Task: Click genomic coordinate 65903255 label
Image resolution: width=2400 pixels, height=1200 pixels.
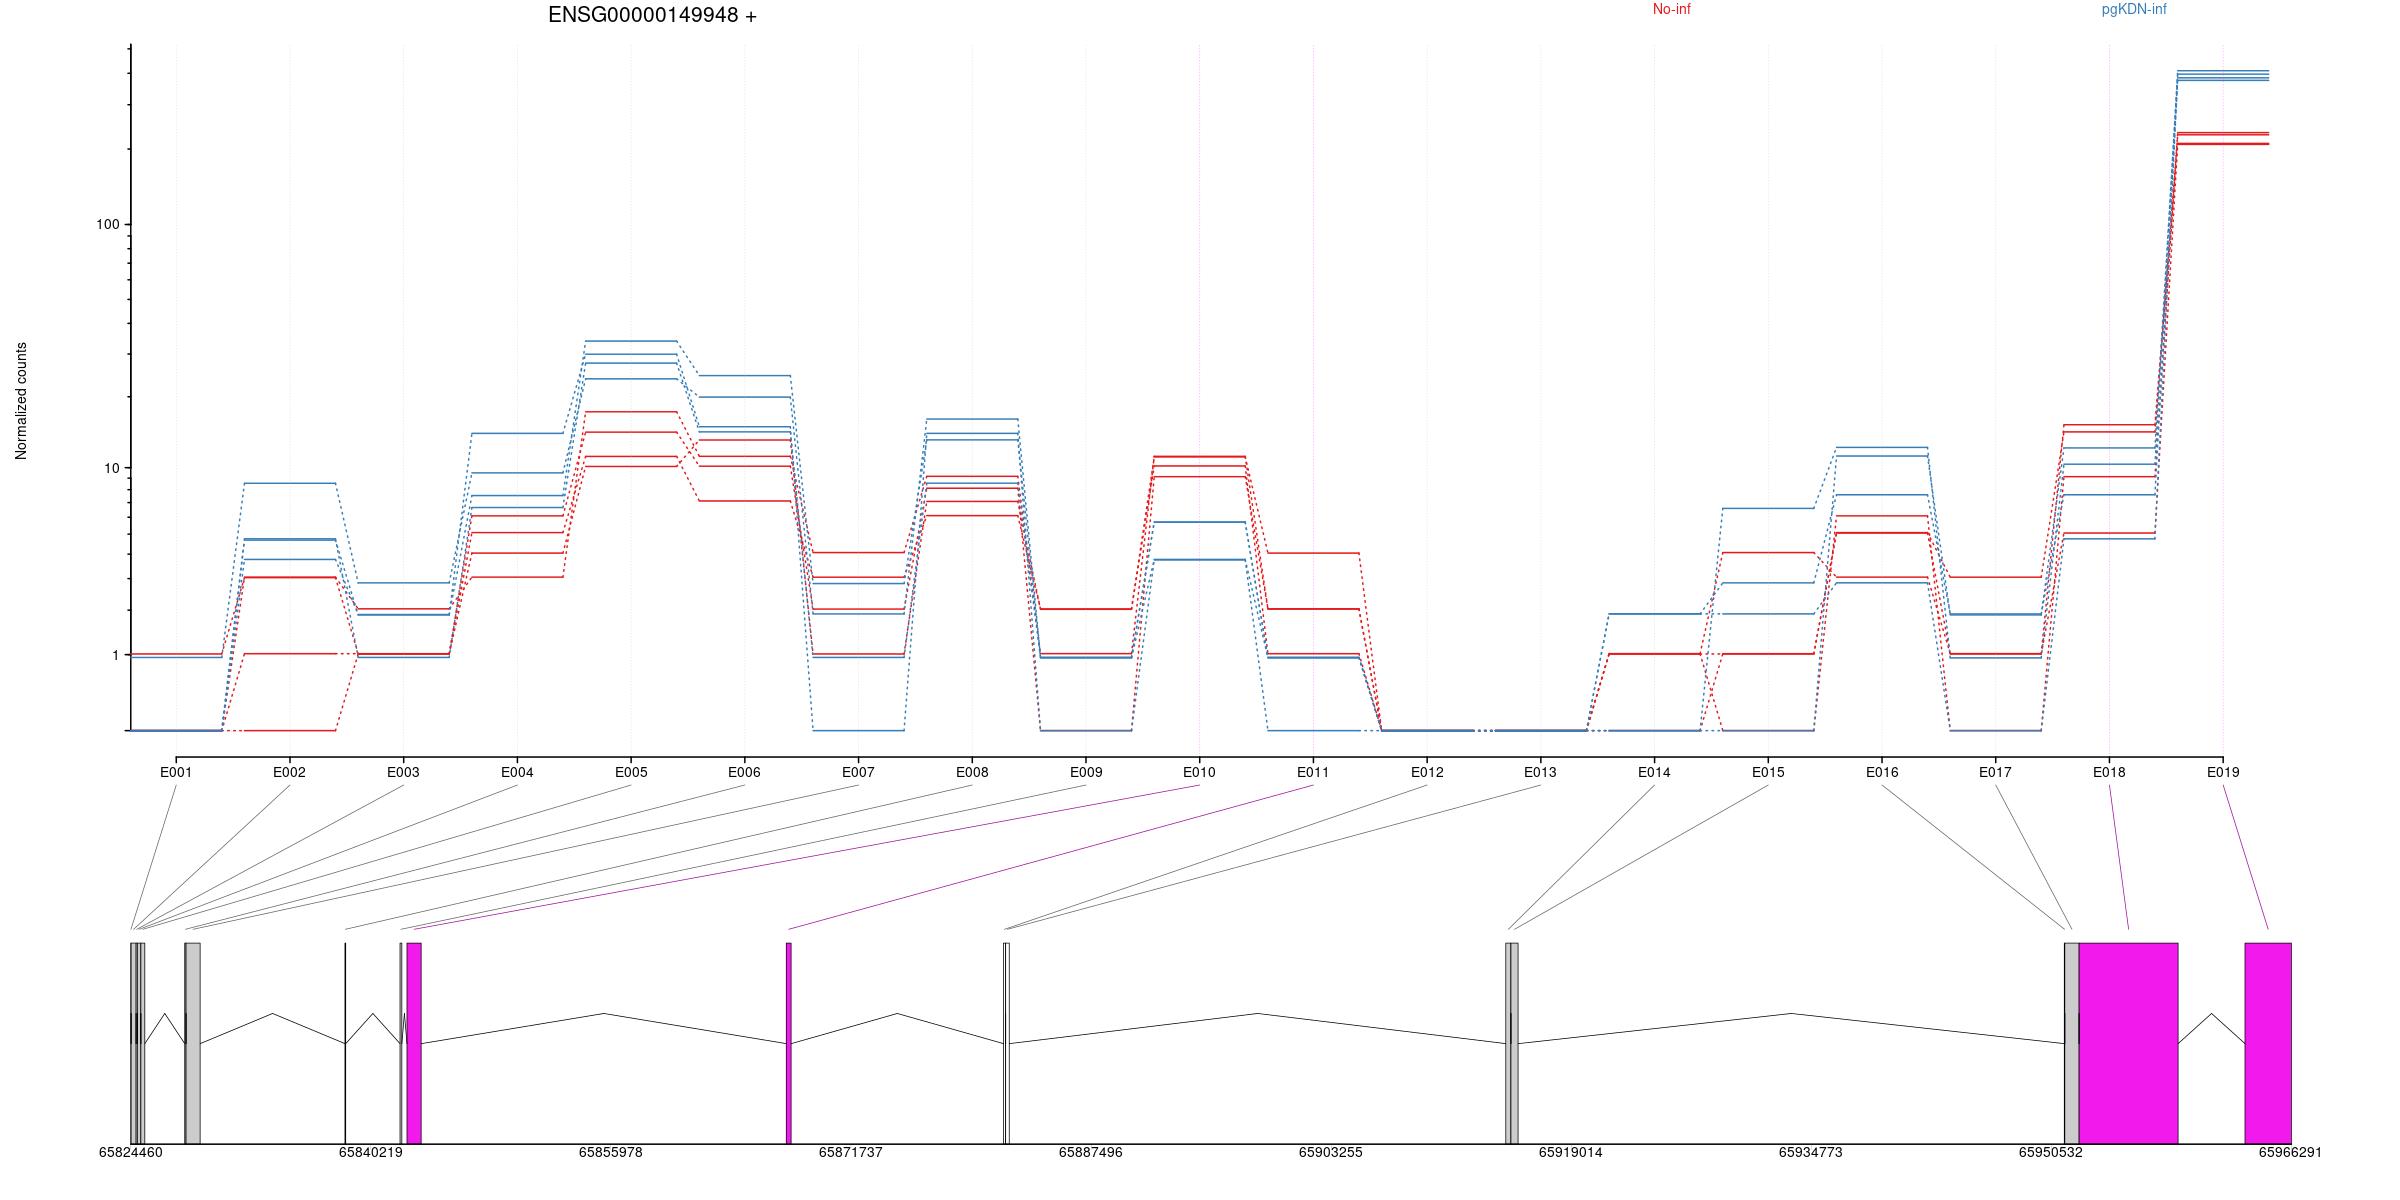Action: [x=1330, y=1152]
